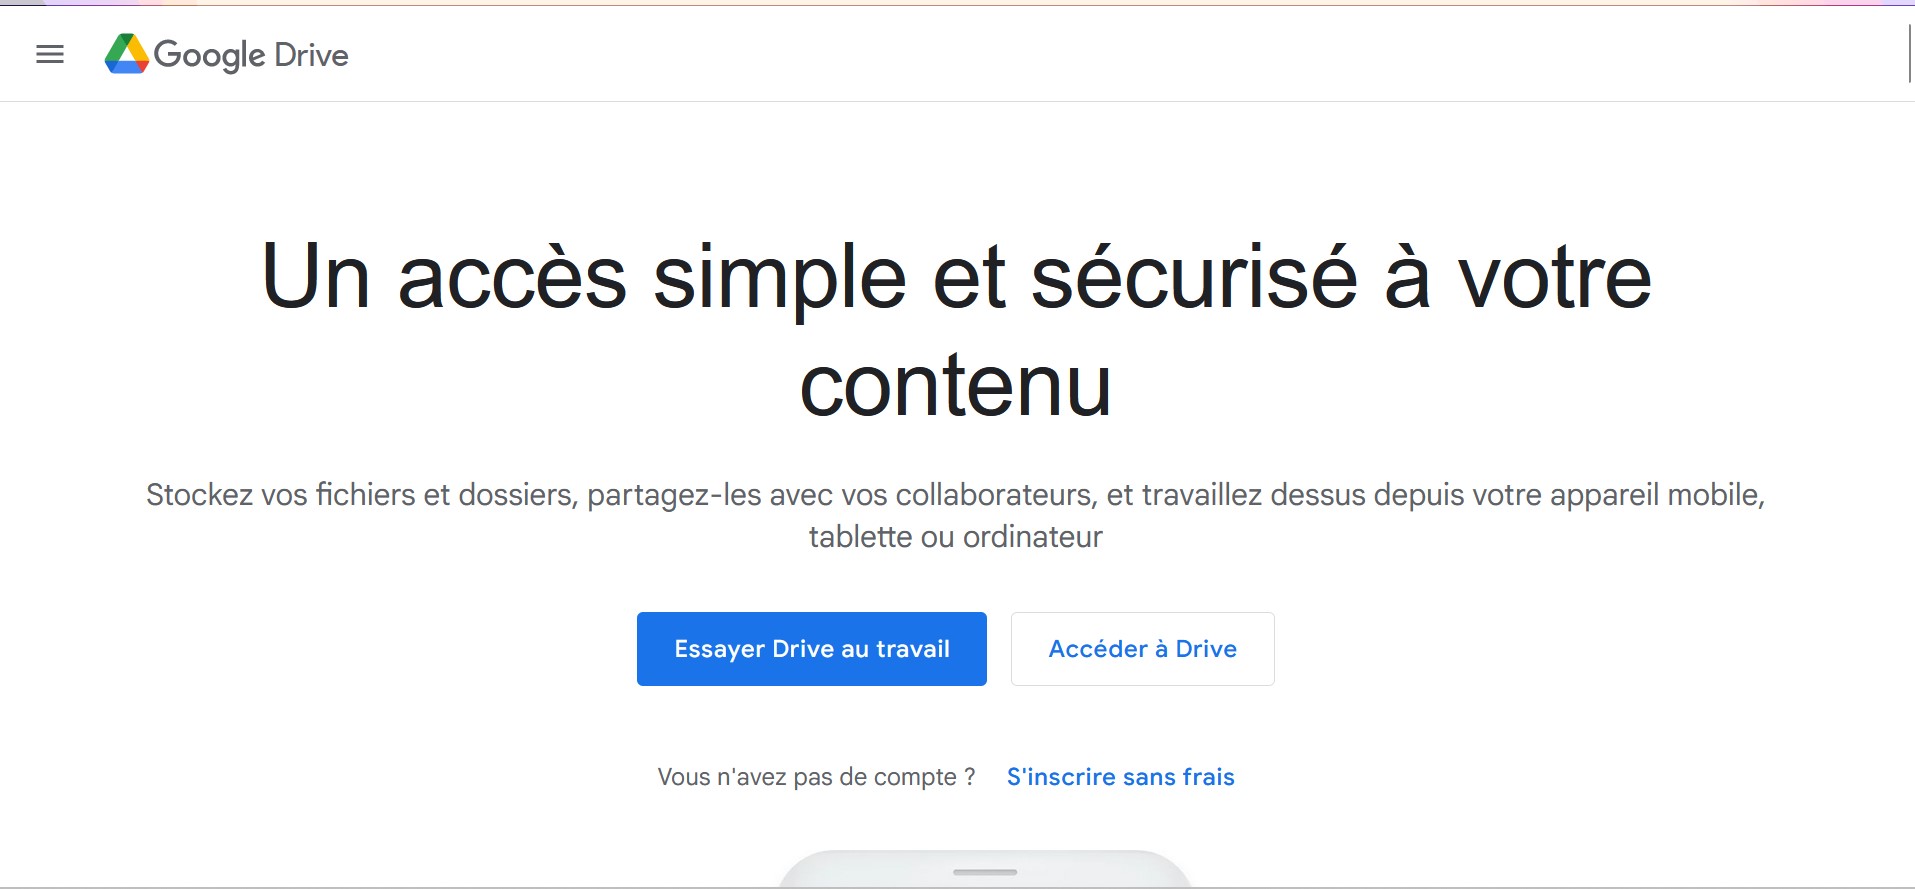
Task: Click the "Vous n'avez pas de compte ?" text
Action: [817, 777]
